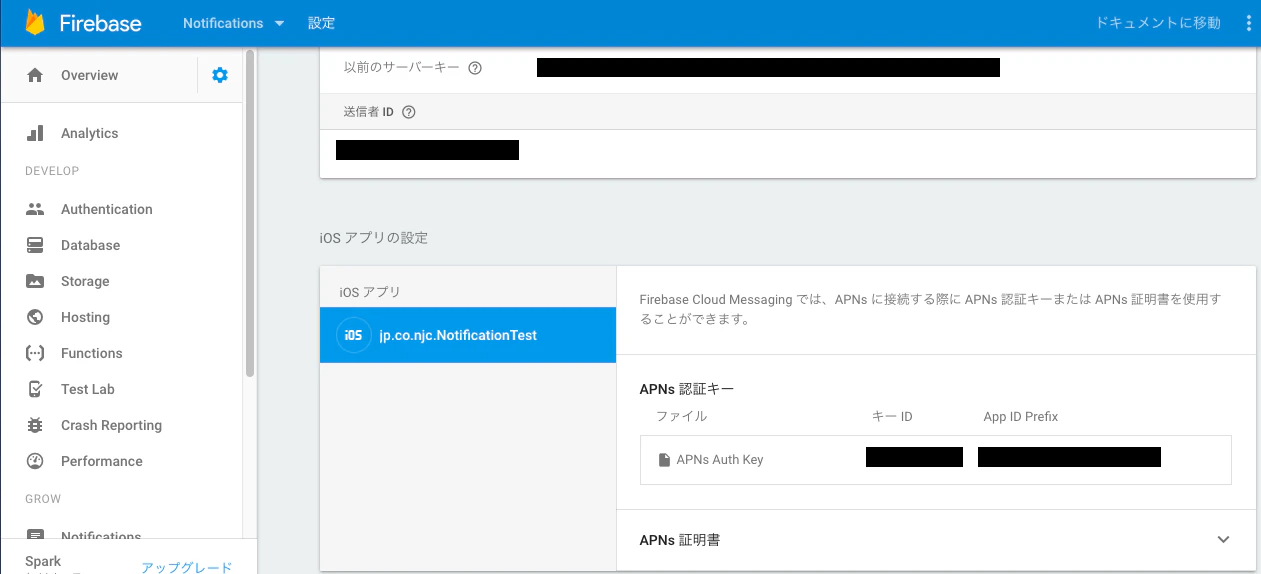Open Authentication in sidebar
The image size is (1261, 574).
(107, 209)
